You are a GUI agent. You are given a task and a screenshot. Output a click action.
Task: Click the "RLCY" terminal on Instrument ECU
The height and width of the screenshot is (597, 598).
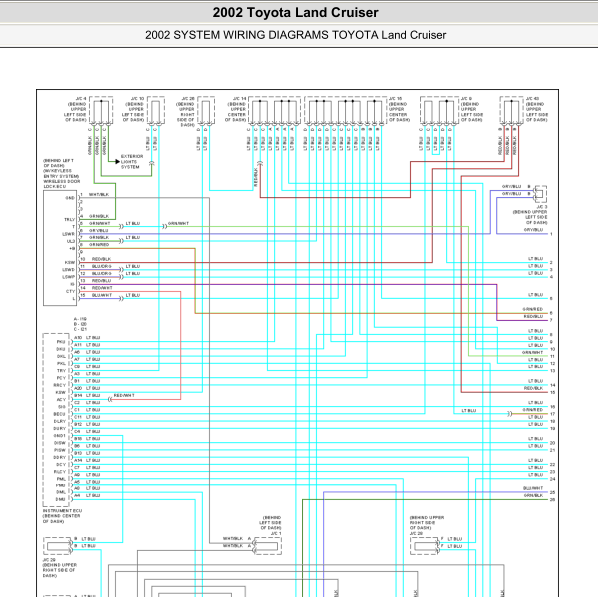[x=60, y=472]
